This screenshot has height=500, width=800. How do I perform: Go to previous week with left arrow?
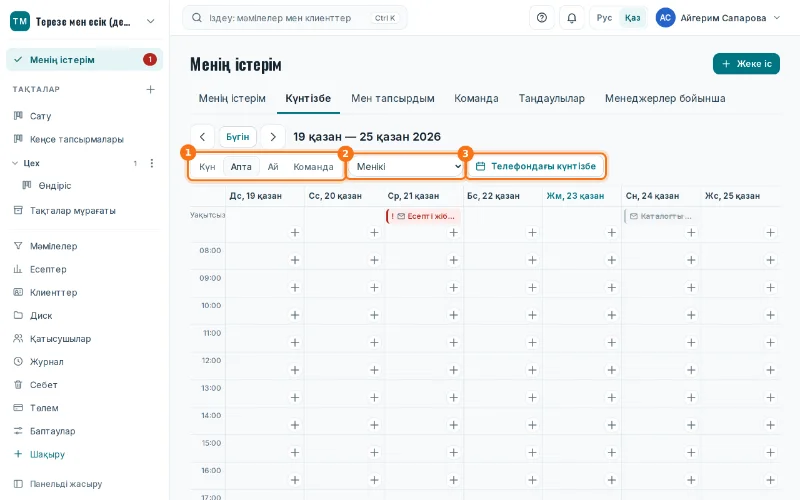click(203, 137)
